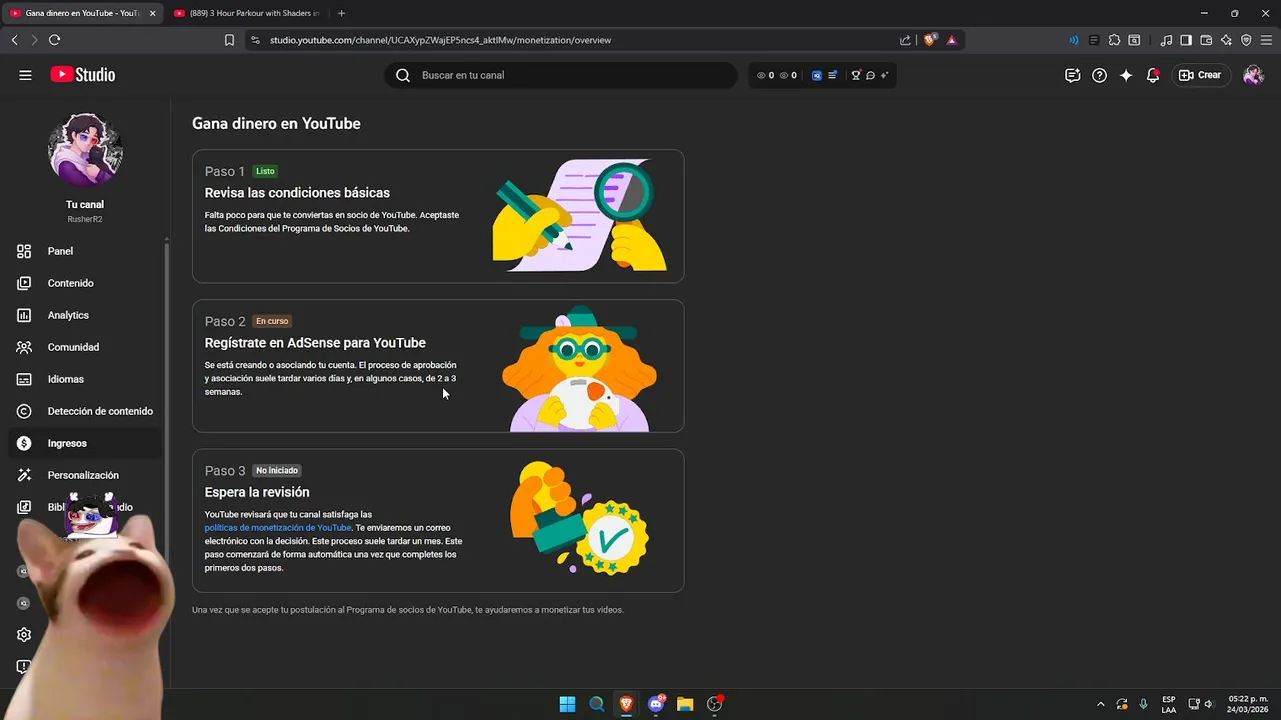Open Detección de contenido in the sidebar
1281x720 pixels.
(x=84, y=411)
